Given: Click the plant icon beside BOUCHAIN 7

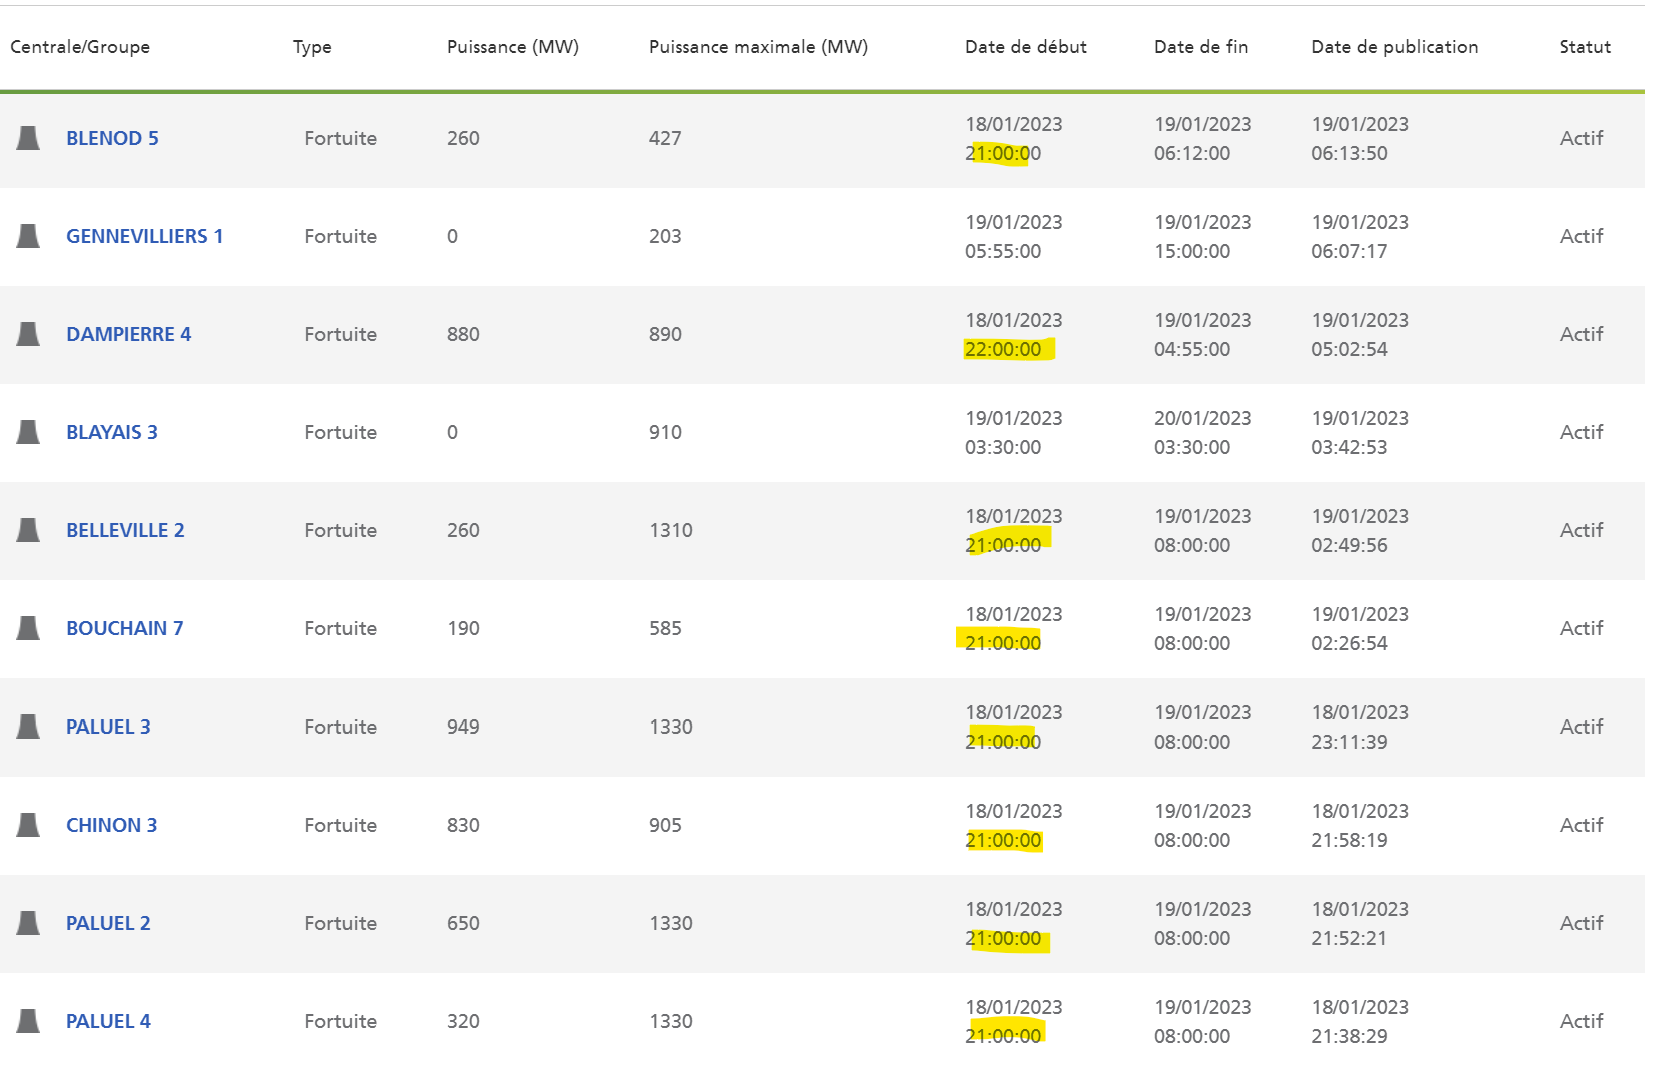Looking at the screenshot, I should [x=28, y=628].
